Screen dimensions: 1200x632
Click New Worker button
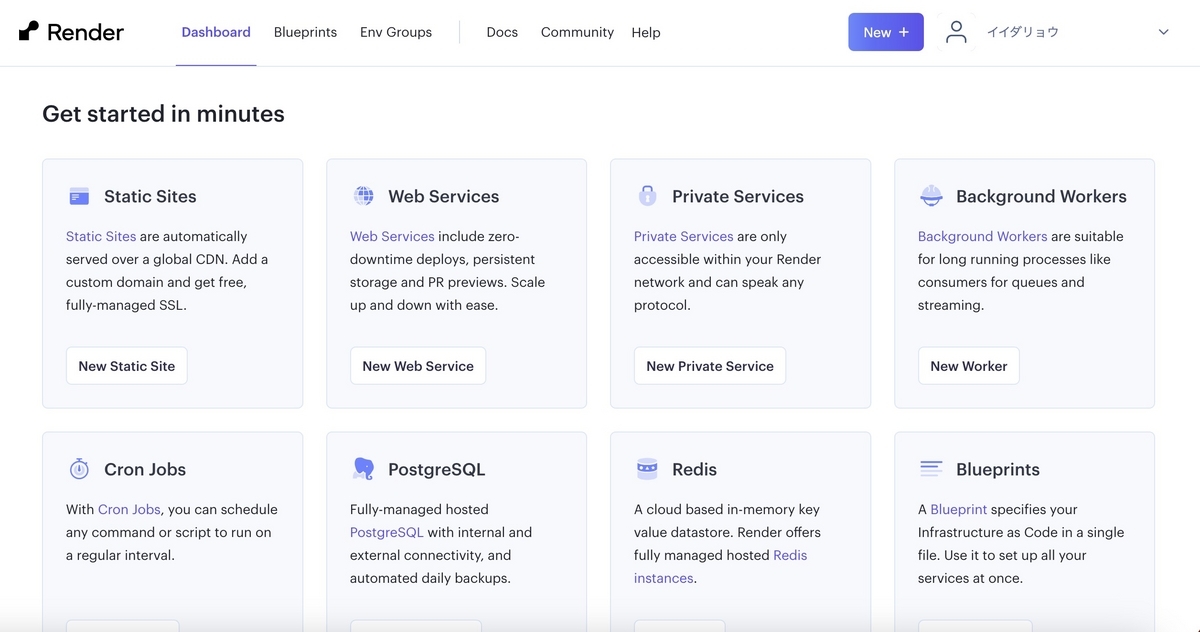969,366
